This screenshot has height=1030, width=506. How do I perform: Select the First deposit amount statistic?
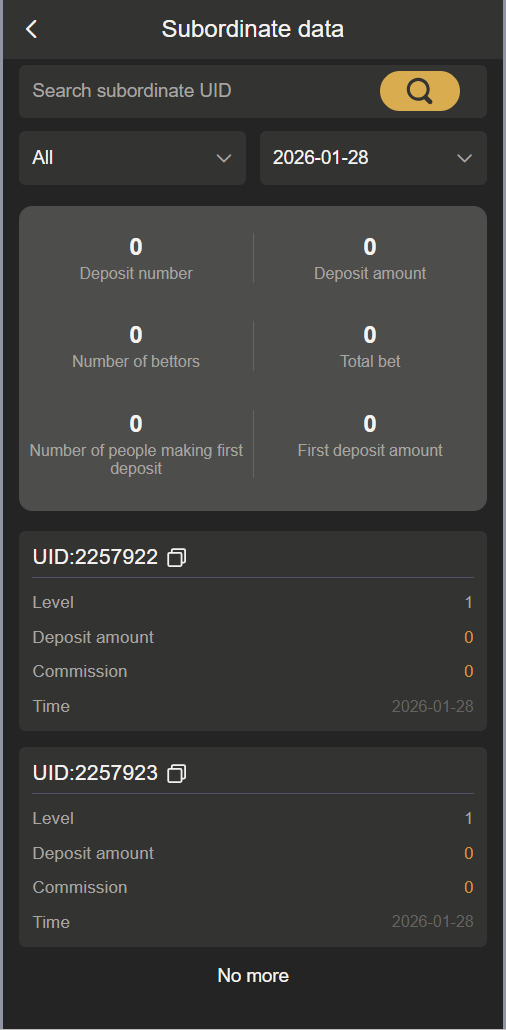coord(370,436)
